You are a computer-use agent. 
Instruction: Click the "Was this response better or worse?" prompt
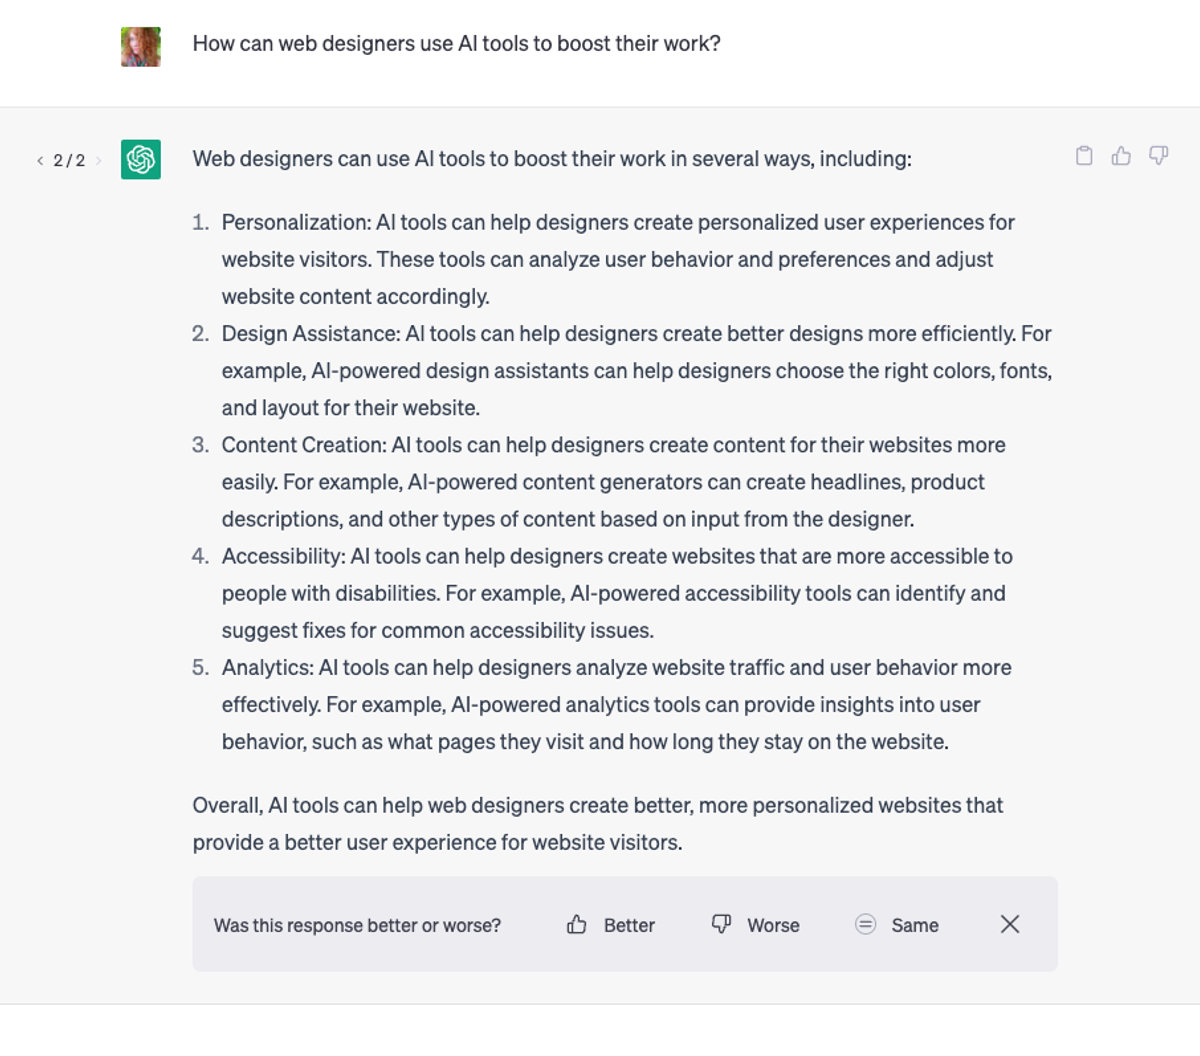pyautogui.click(x=357, y=925)
